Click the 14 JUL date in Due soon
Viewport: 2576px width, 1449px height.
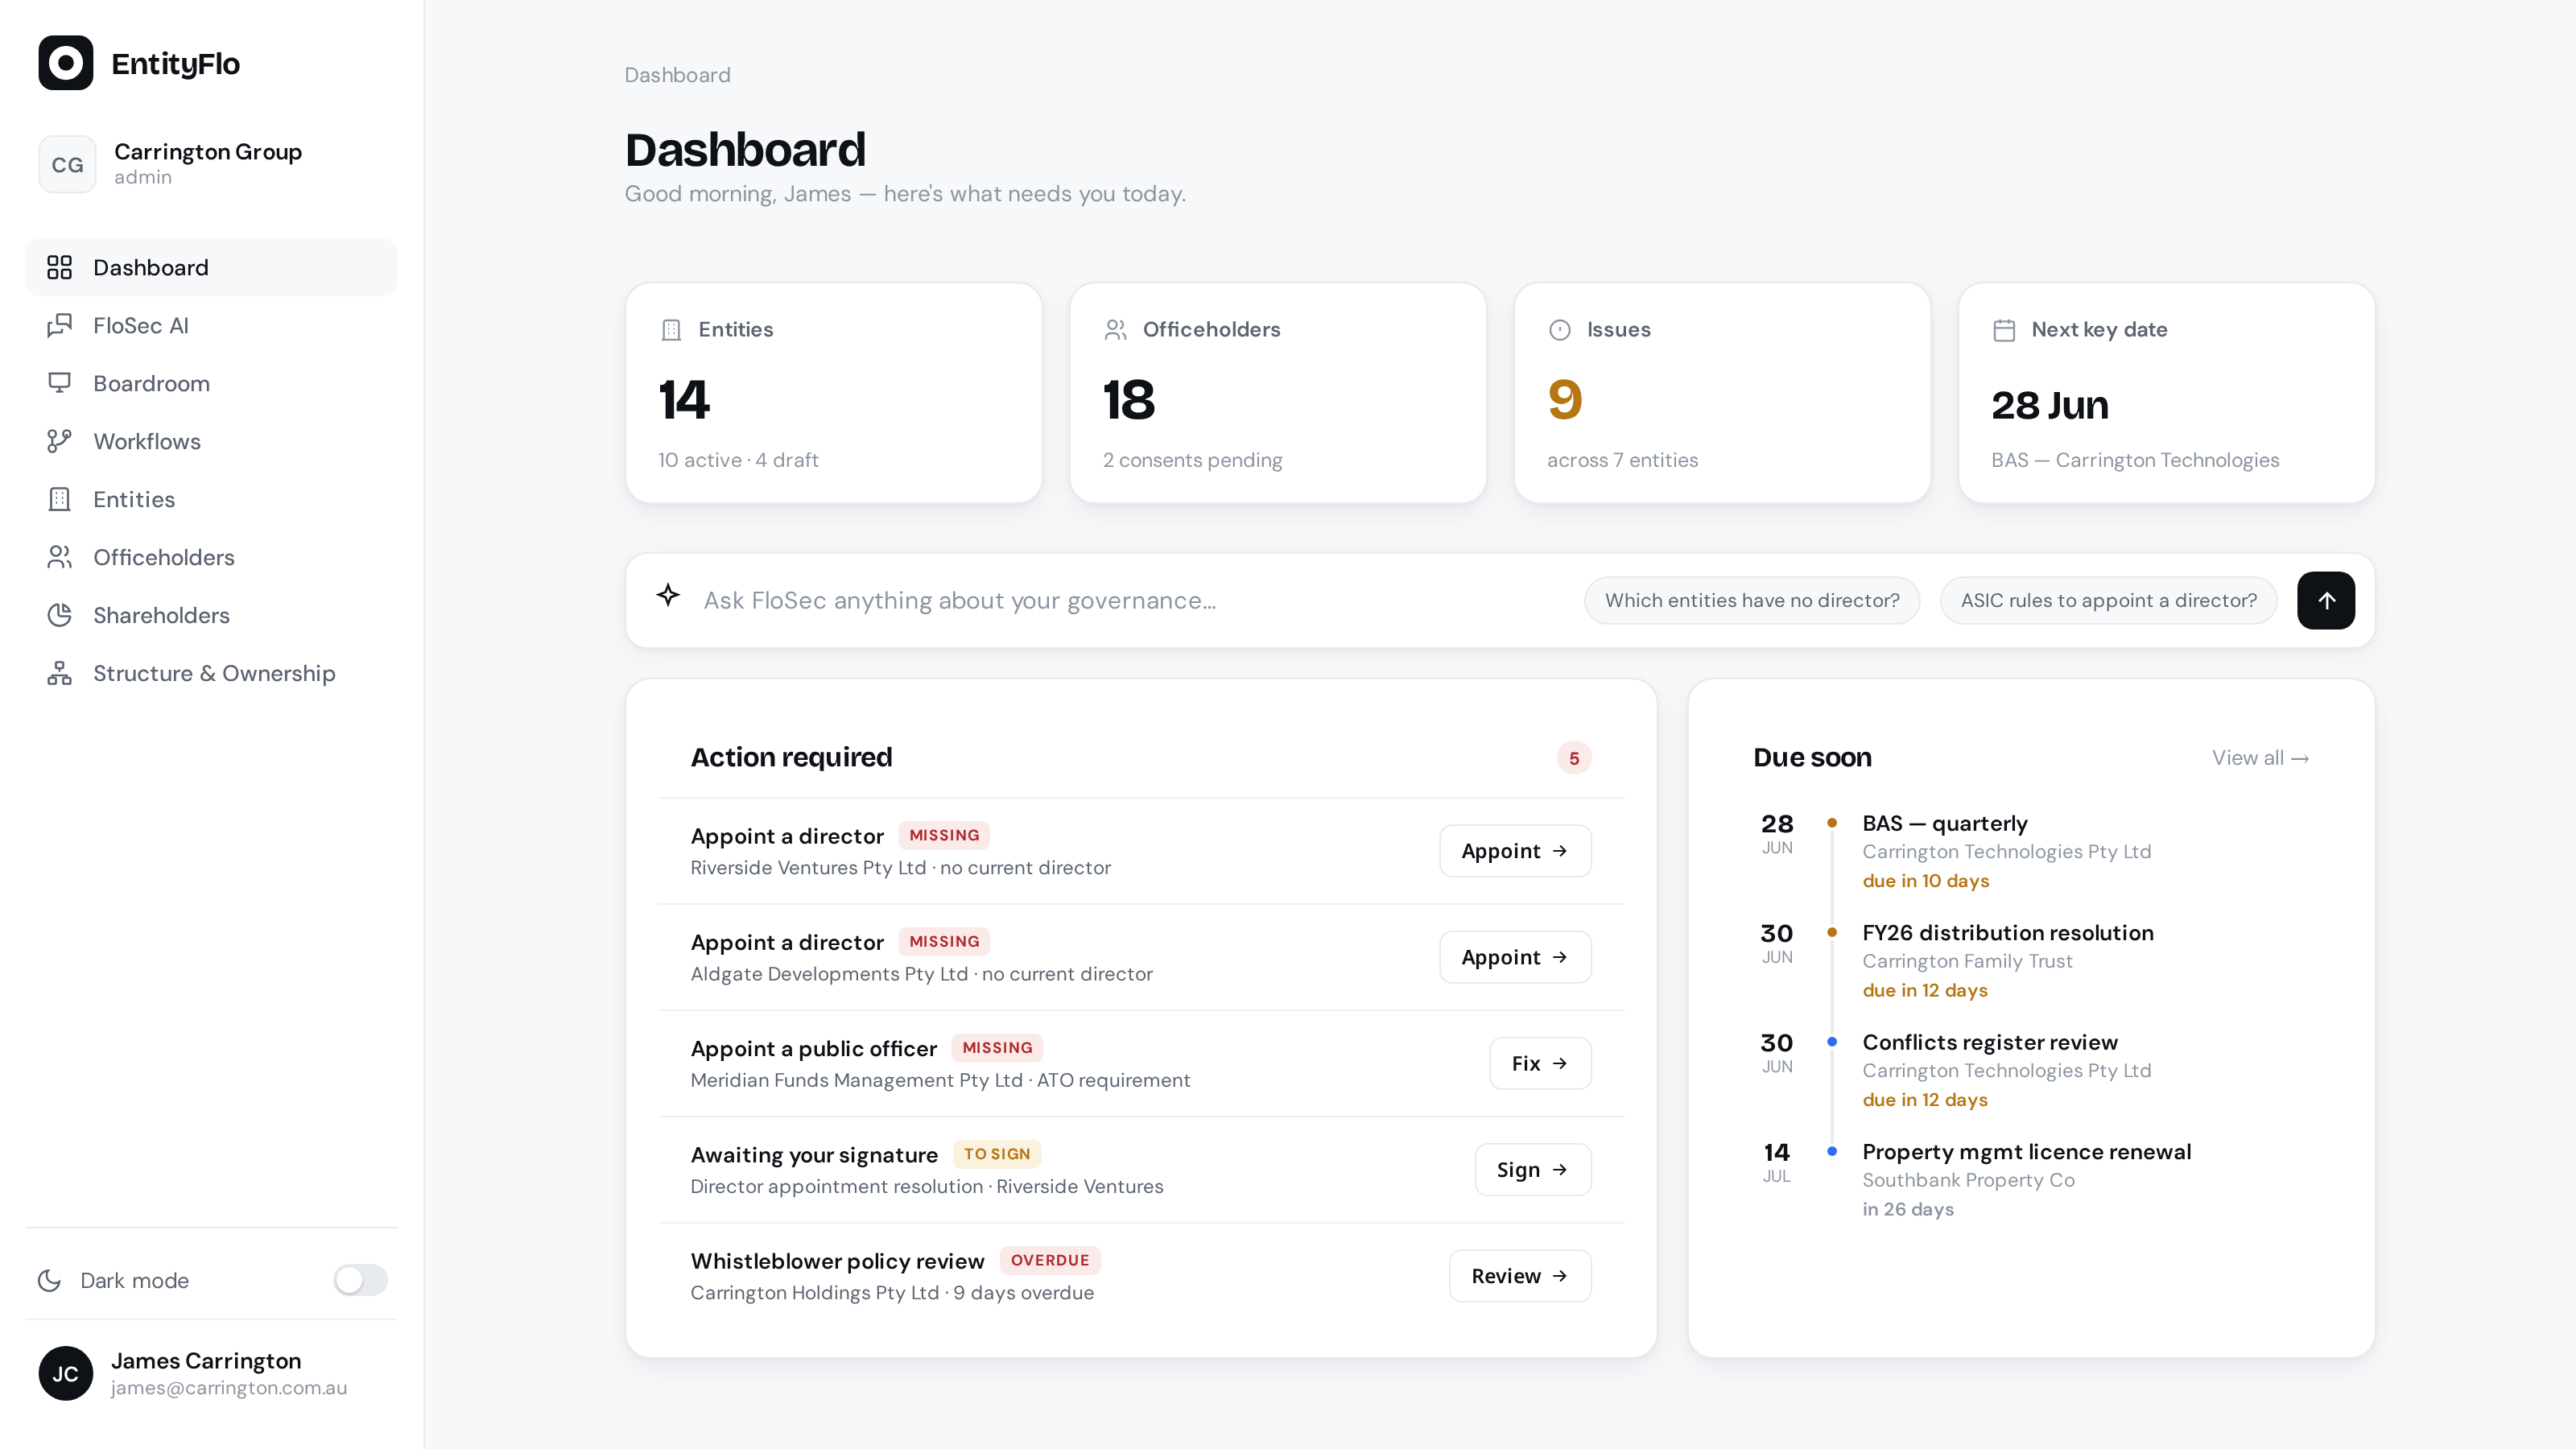(x=1776, y=1162)
